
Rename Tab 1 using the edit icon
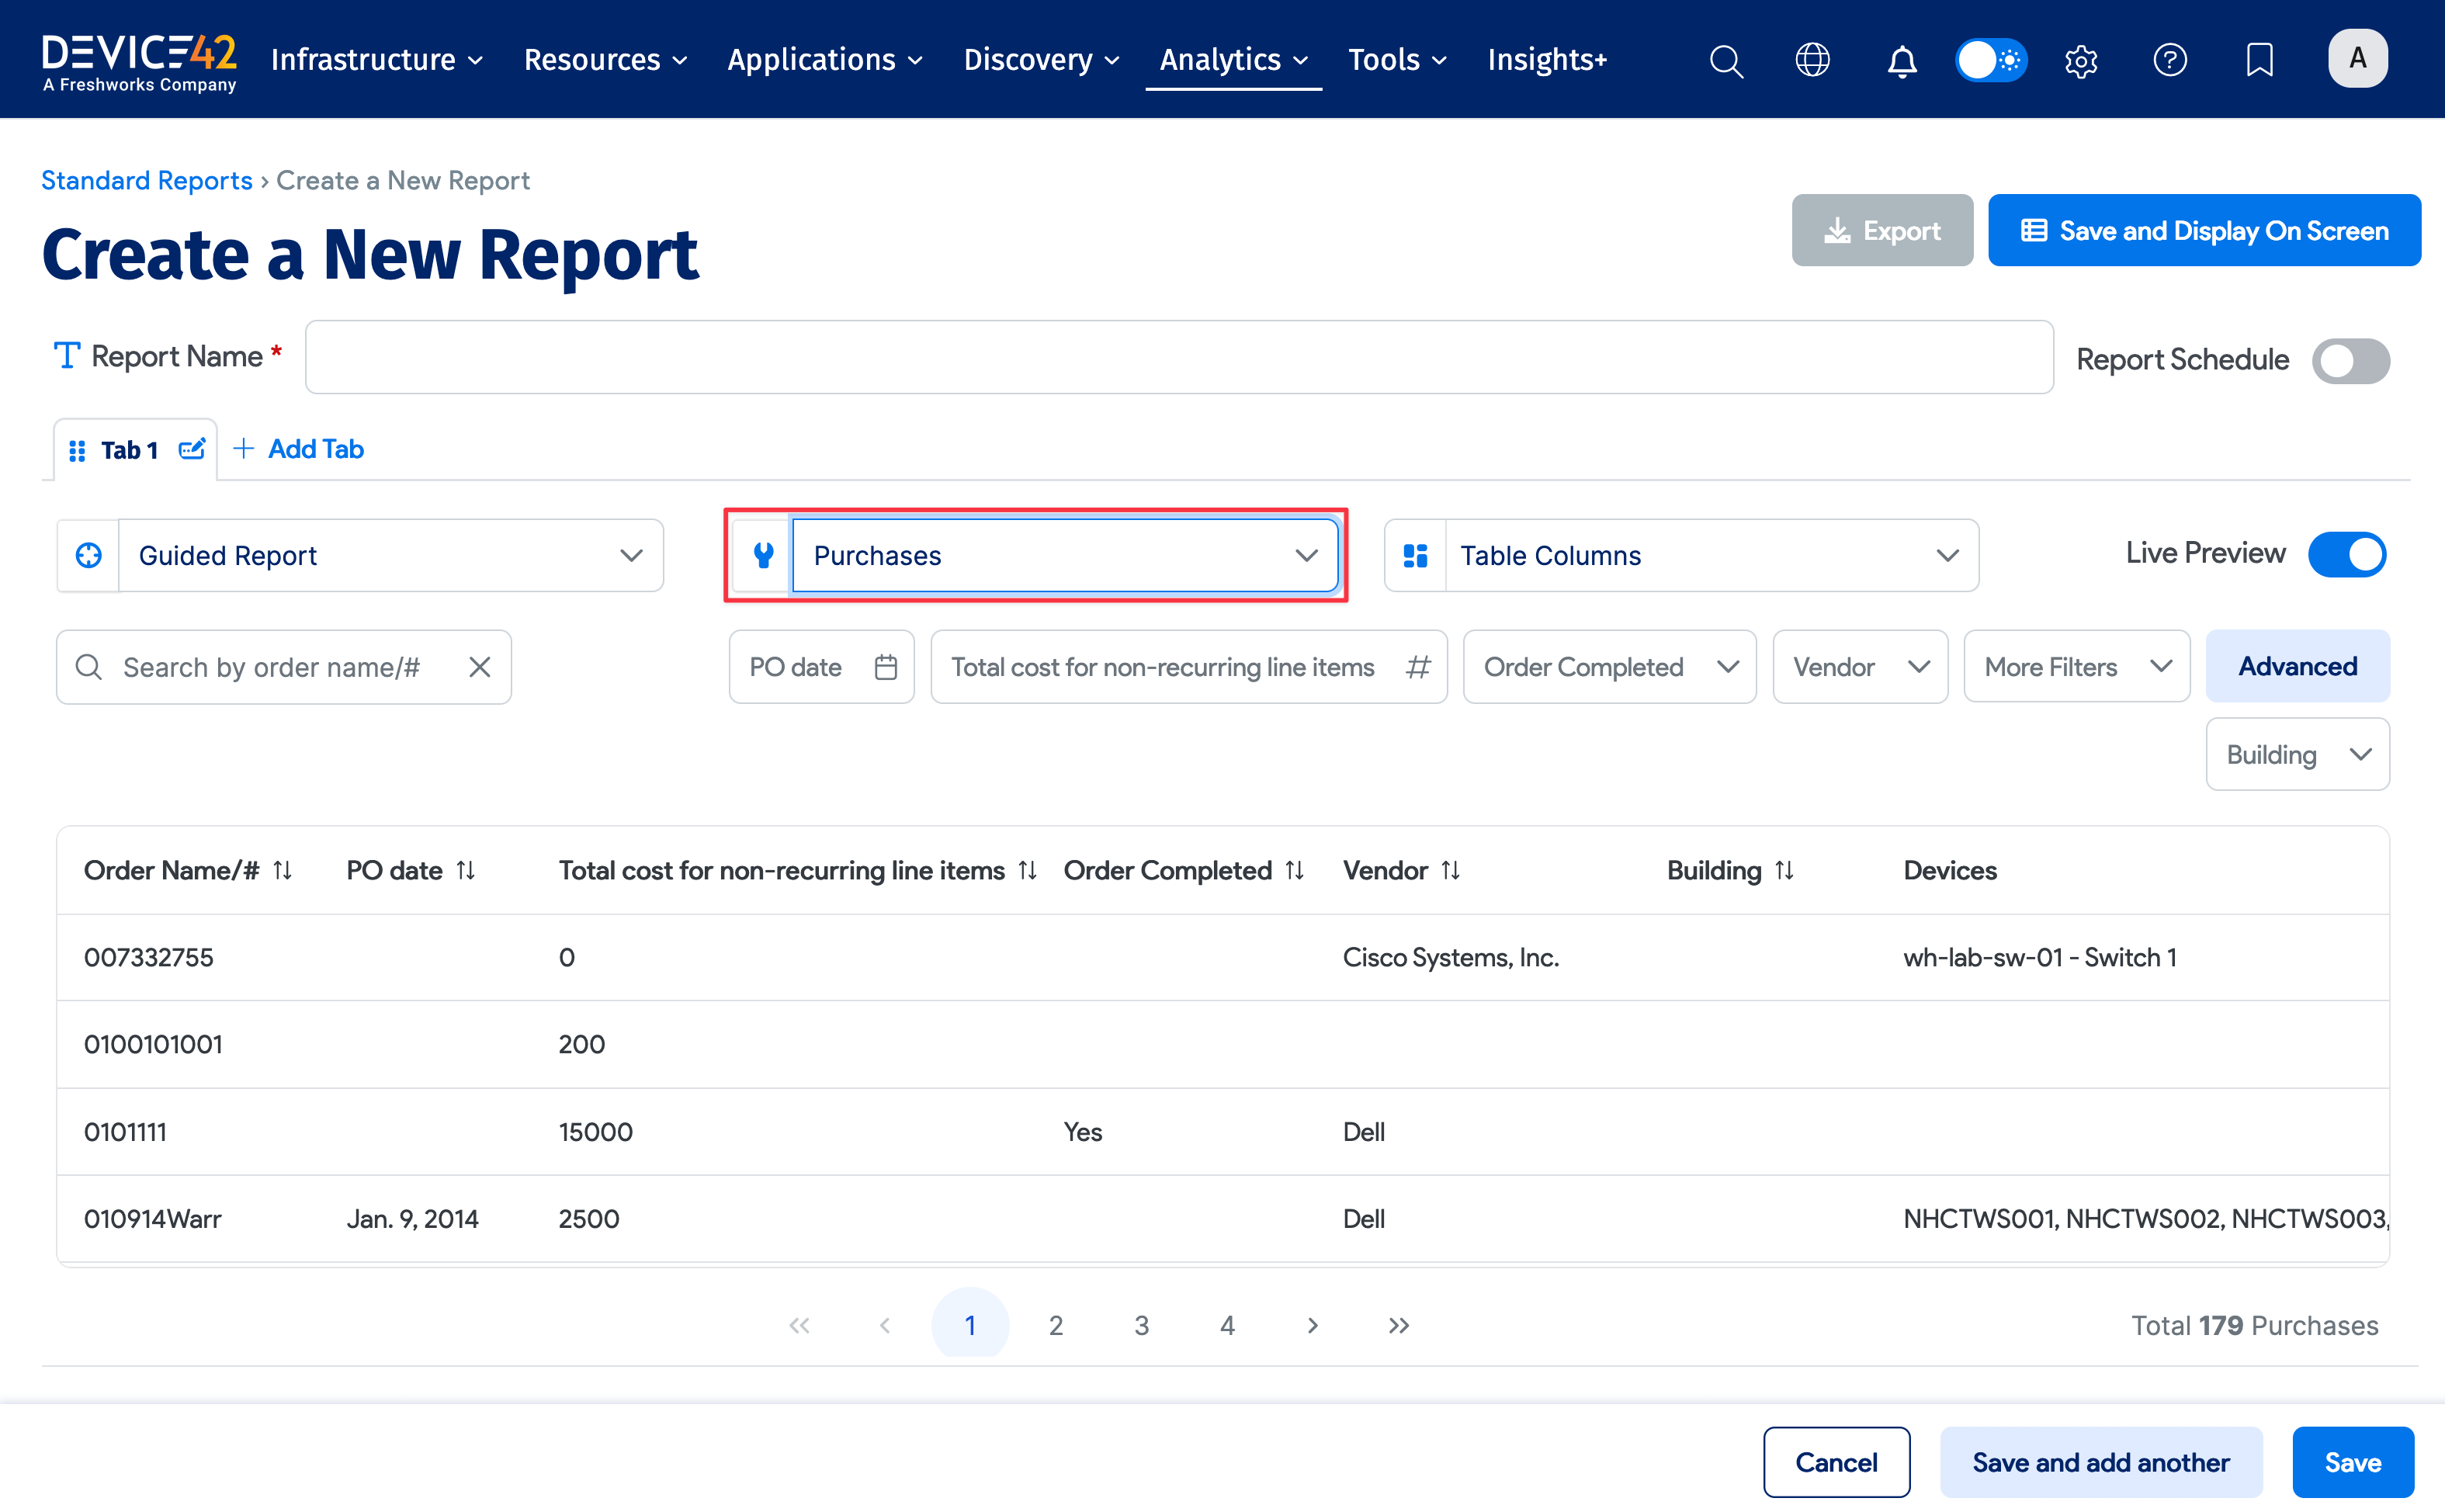[192, 449]
